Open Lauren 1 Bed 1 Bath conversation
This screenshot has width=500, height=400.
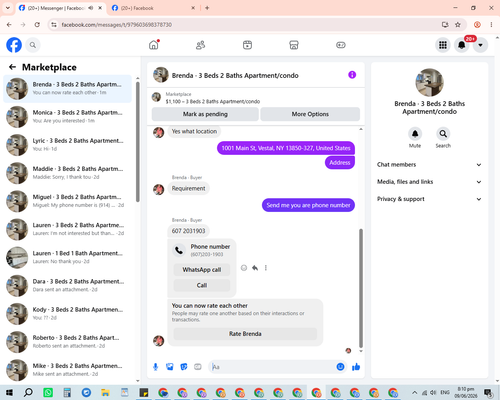click(68, 258)
